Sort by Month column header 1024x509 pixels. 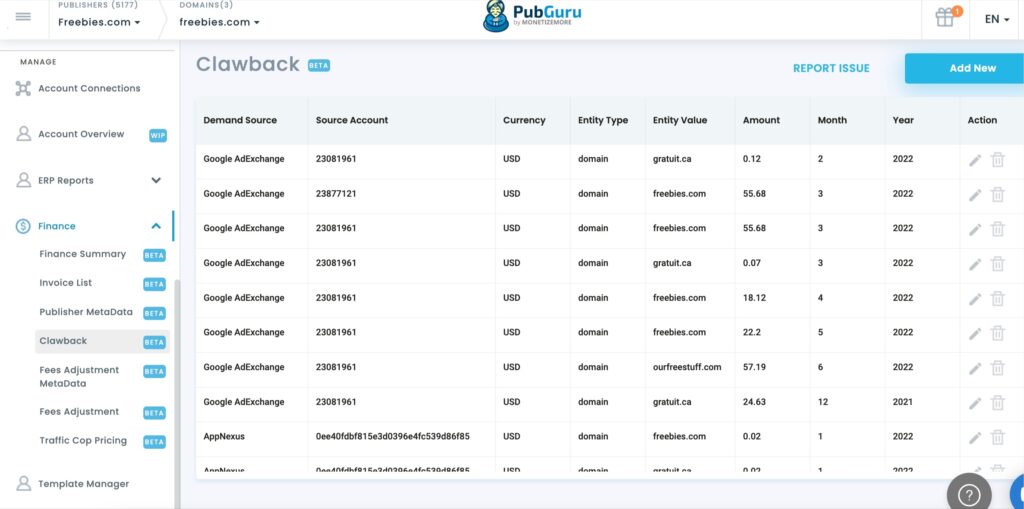tap(832, 120)
